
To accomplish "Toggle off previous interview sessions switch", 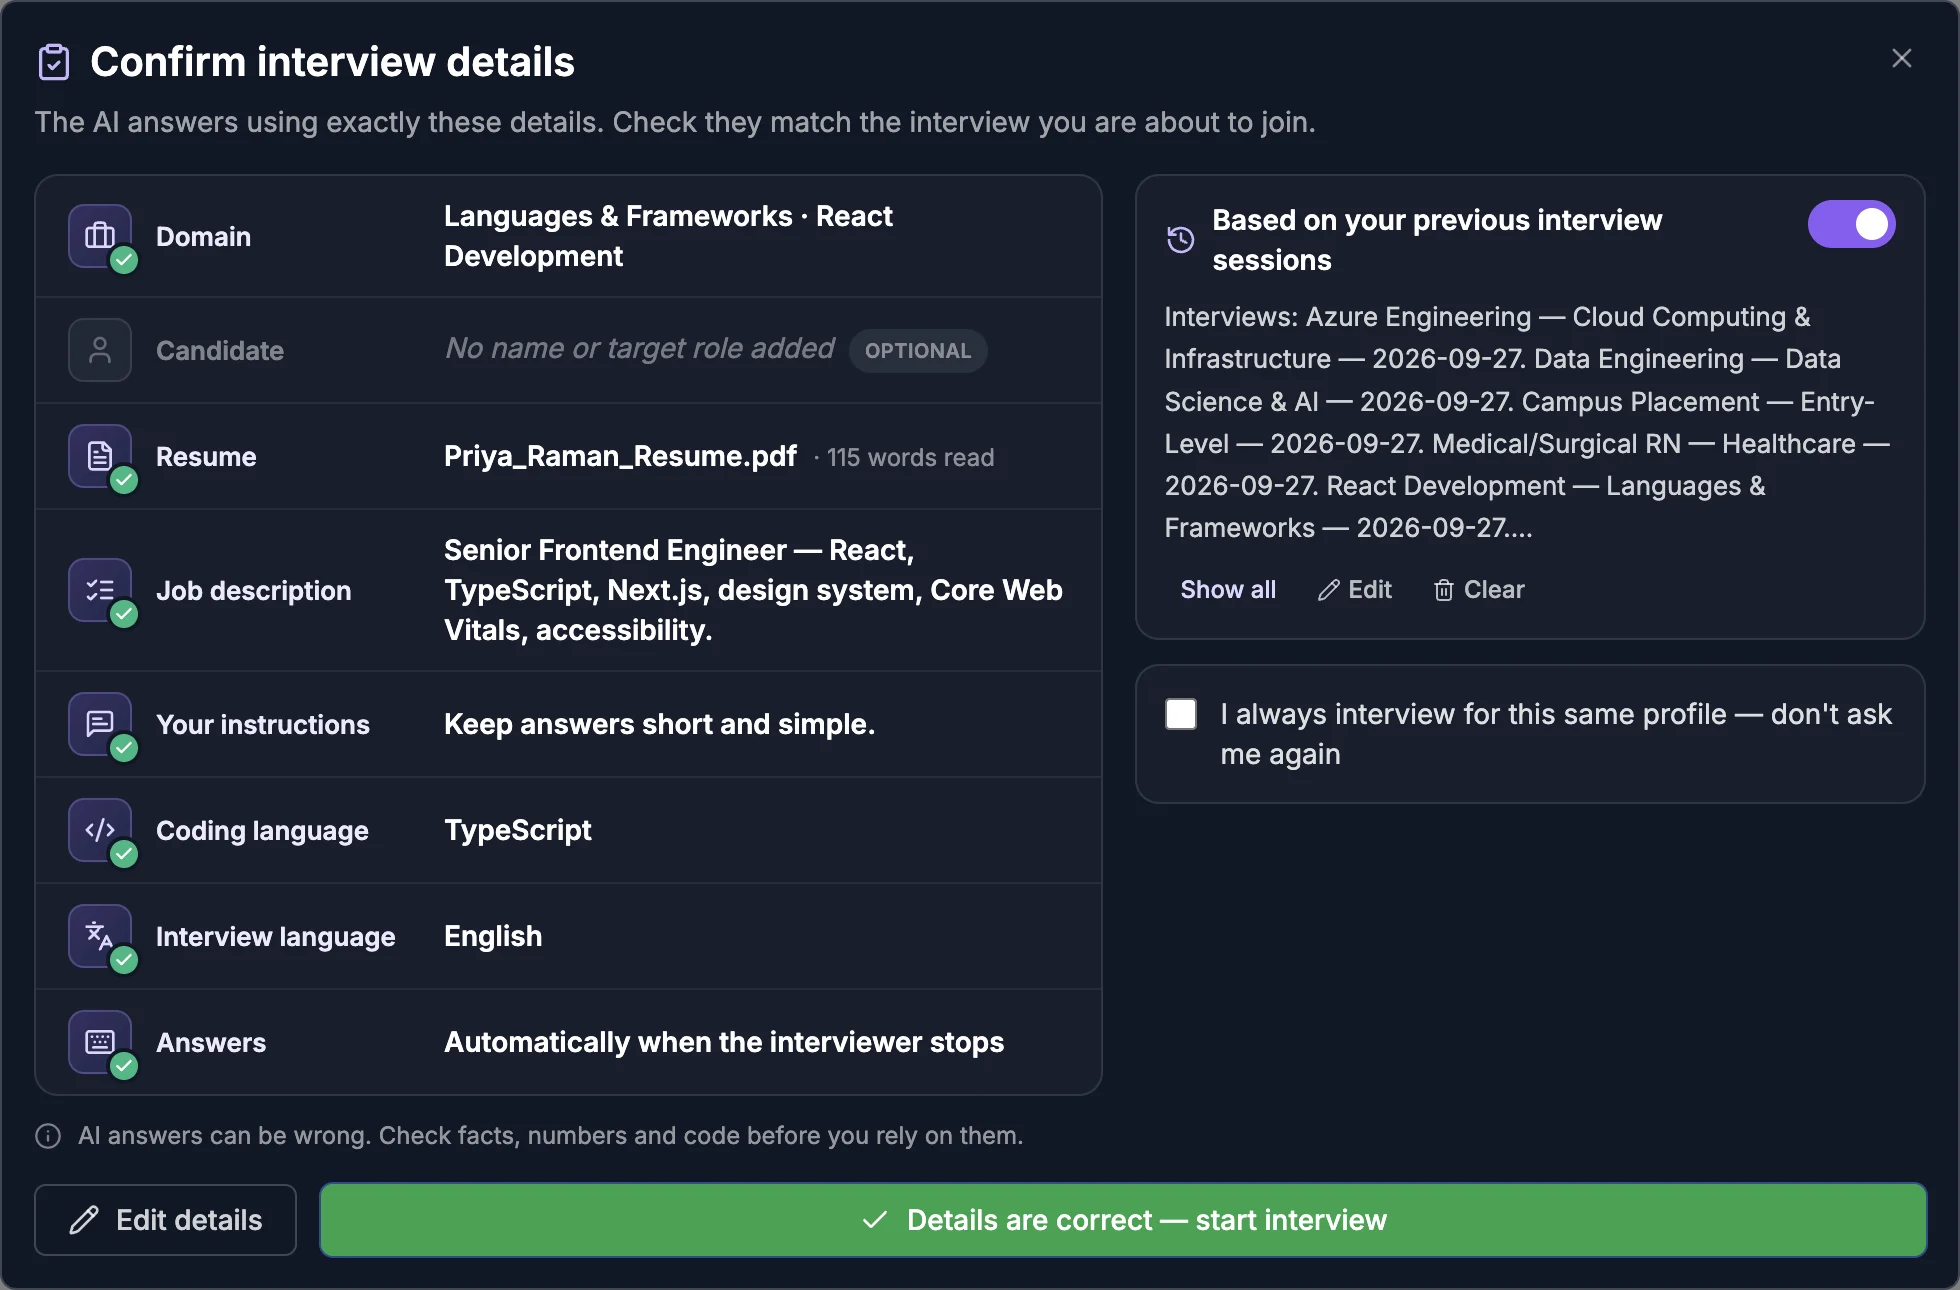I will pos(1851,224).
